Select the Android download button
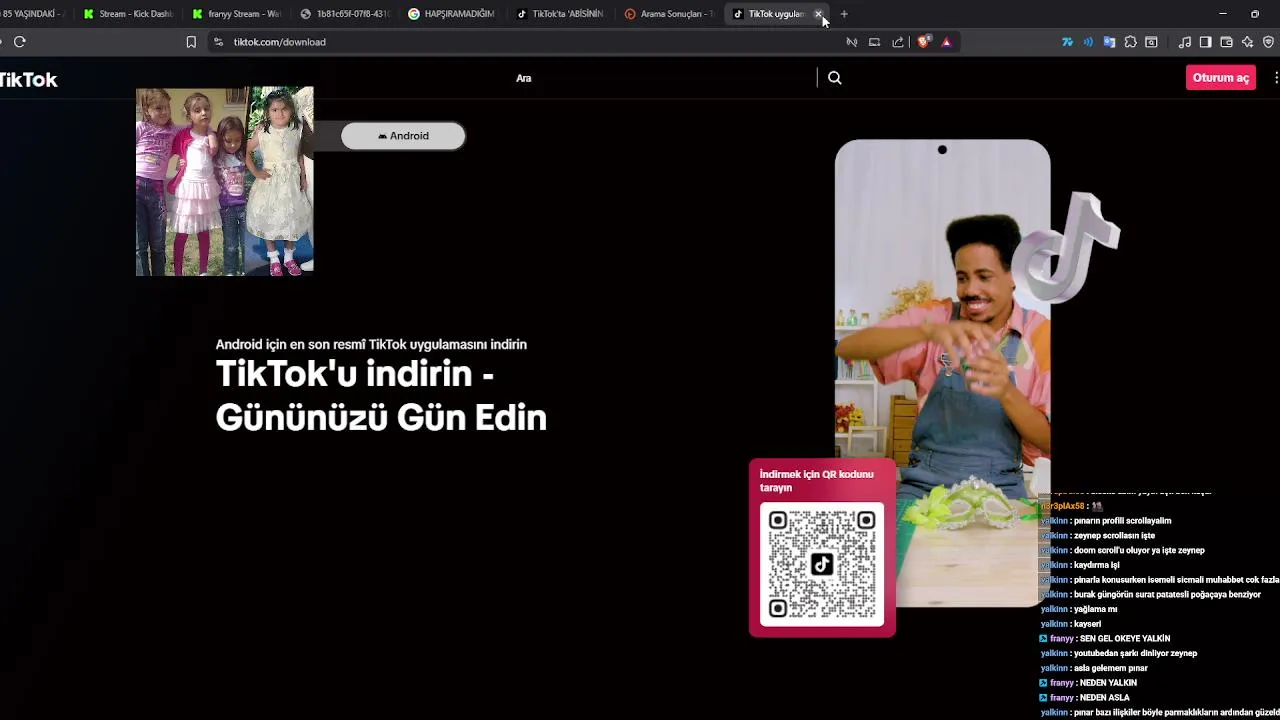This screenshot has width=1280, height=720. [403, 136]
